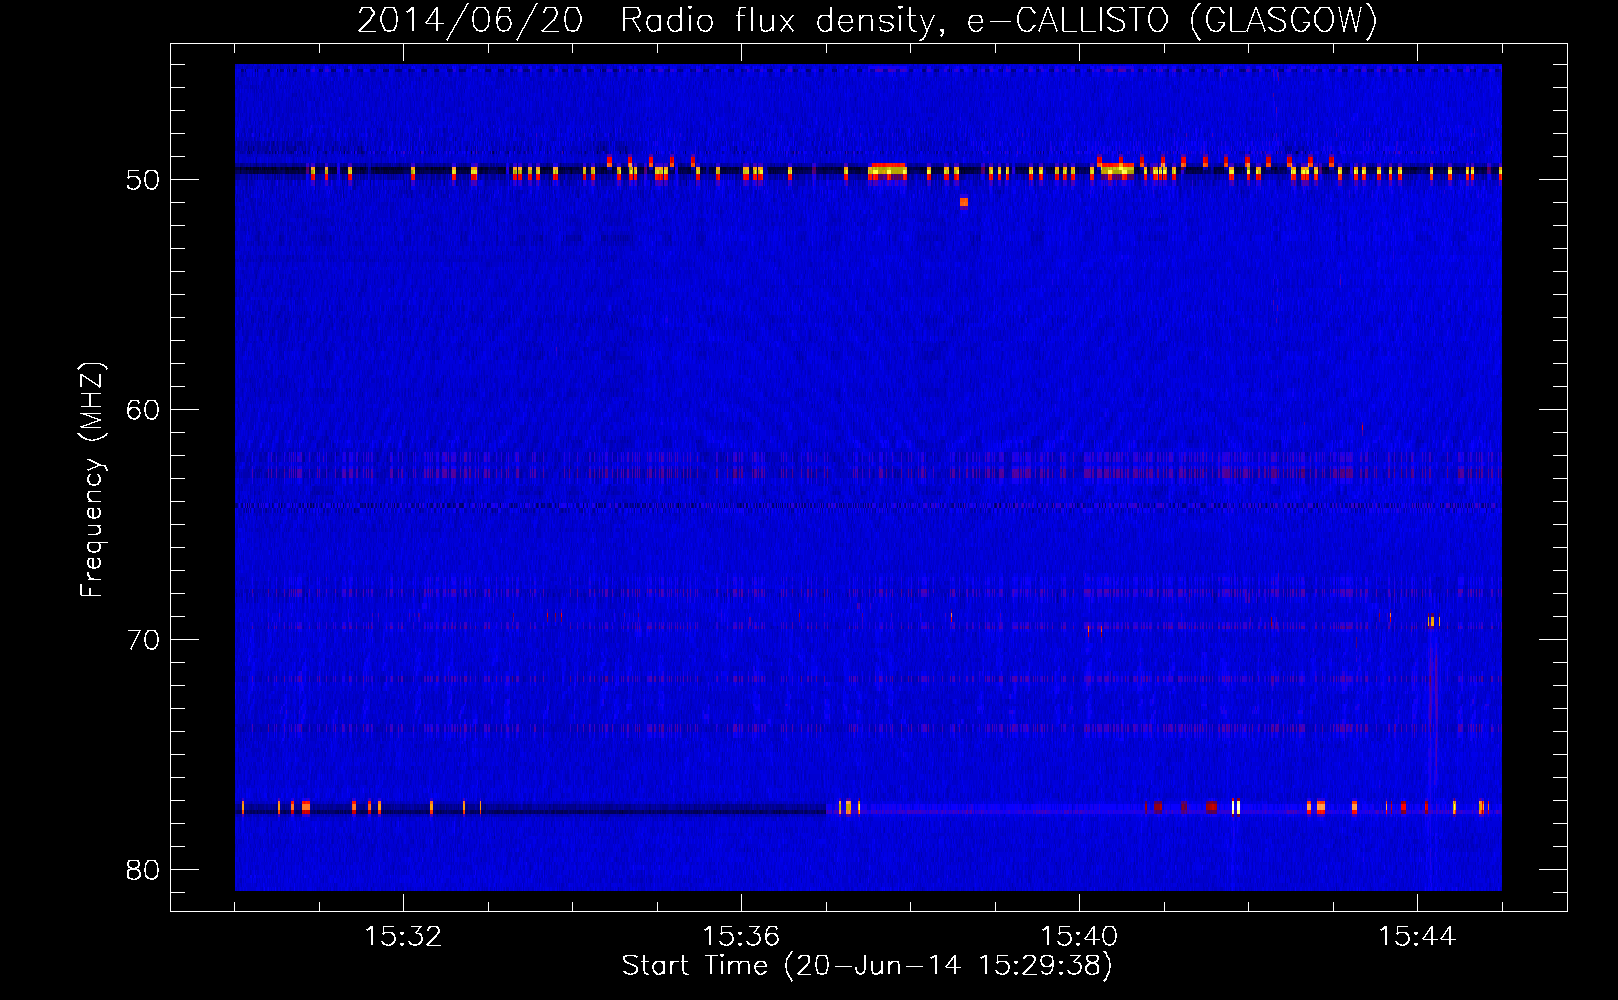Viewport: 1618px width, 1000px height.
Task: Click the 15:44 time tick label
Action: tap(1417, 937)
